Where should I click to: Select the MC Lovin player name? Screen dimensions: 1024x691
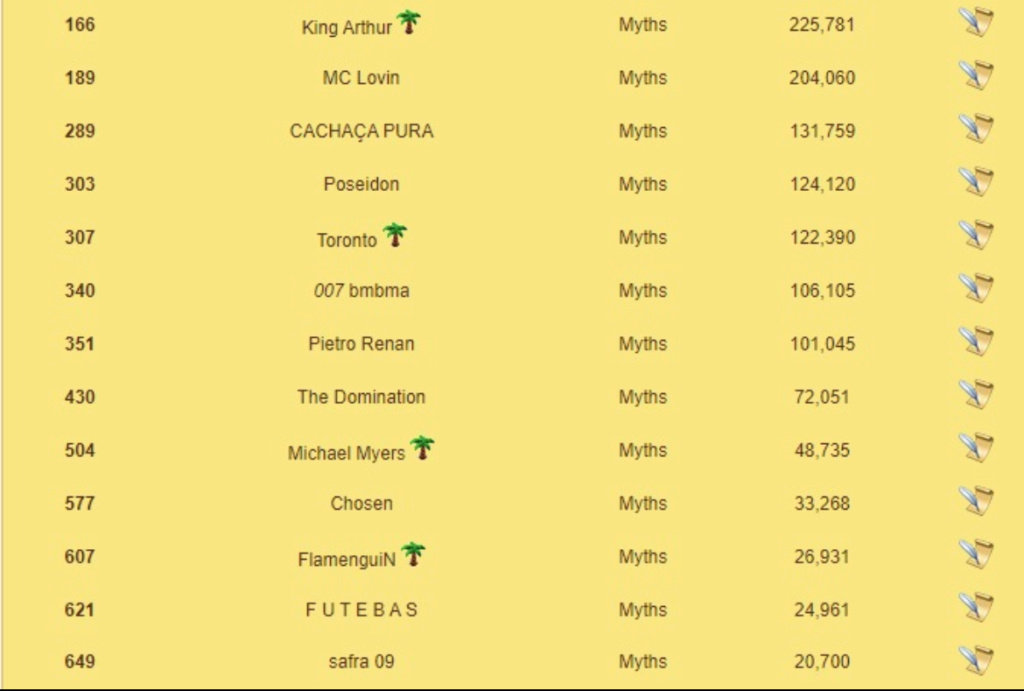point(361,78)
